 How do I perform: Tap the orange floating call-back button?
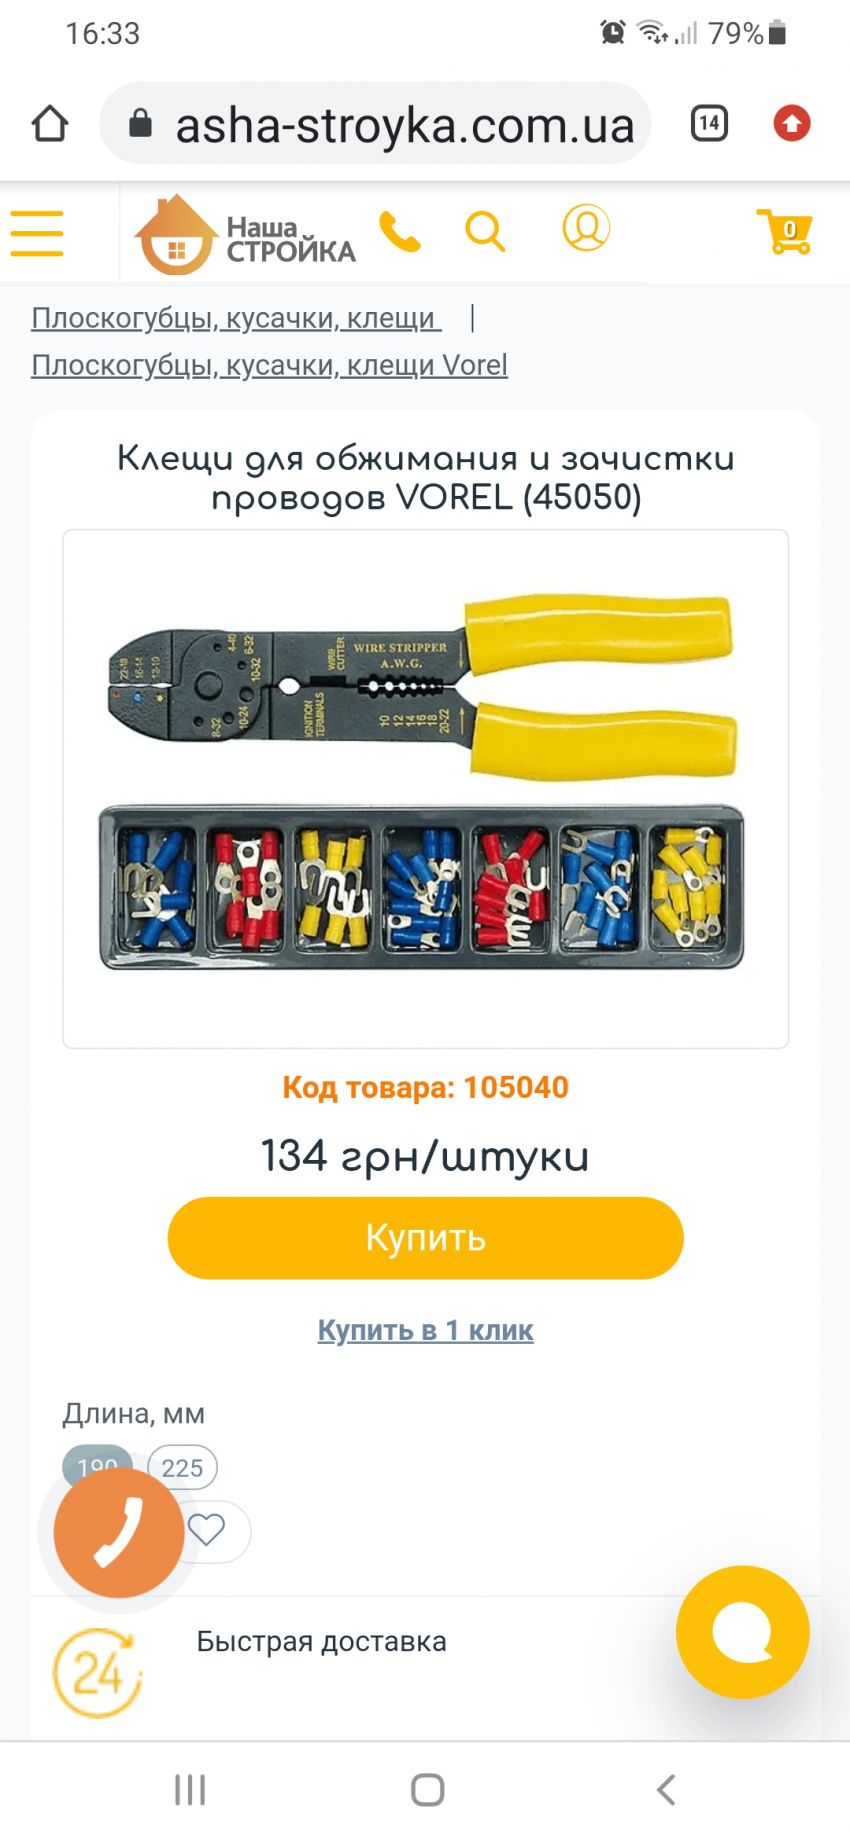(x=119, y=1532)
